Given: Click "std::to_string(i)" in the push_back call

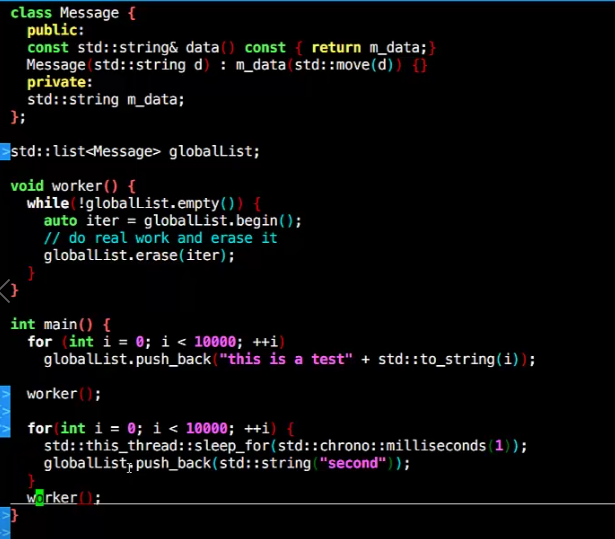Looking at the screenshot, I should (x=450, y=359).
